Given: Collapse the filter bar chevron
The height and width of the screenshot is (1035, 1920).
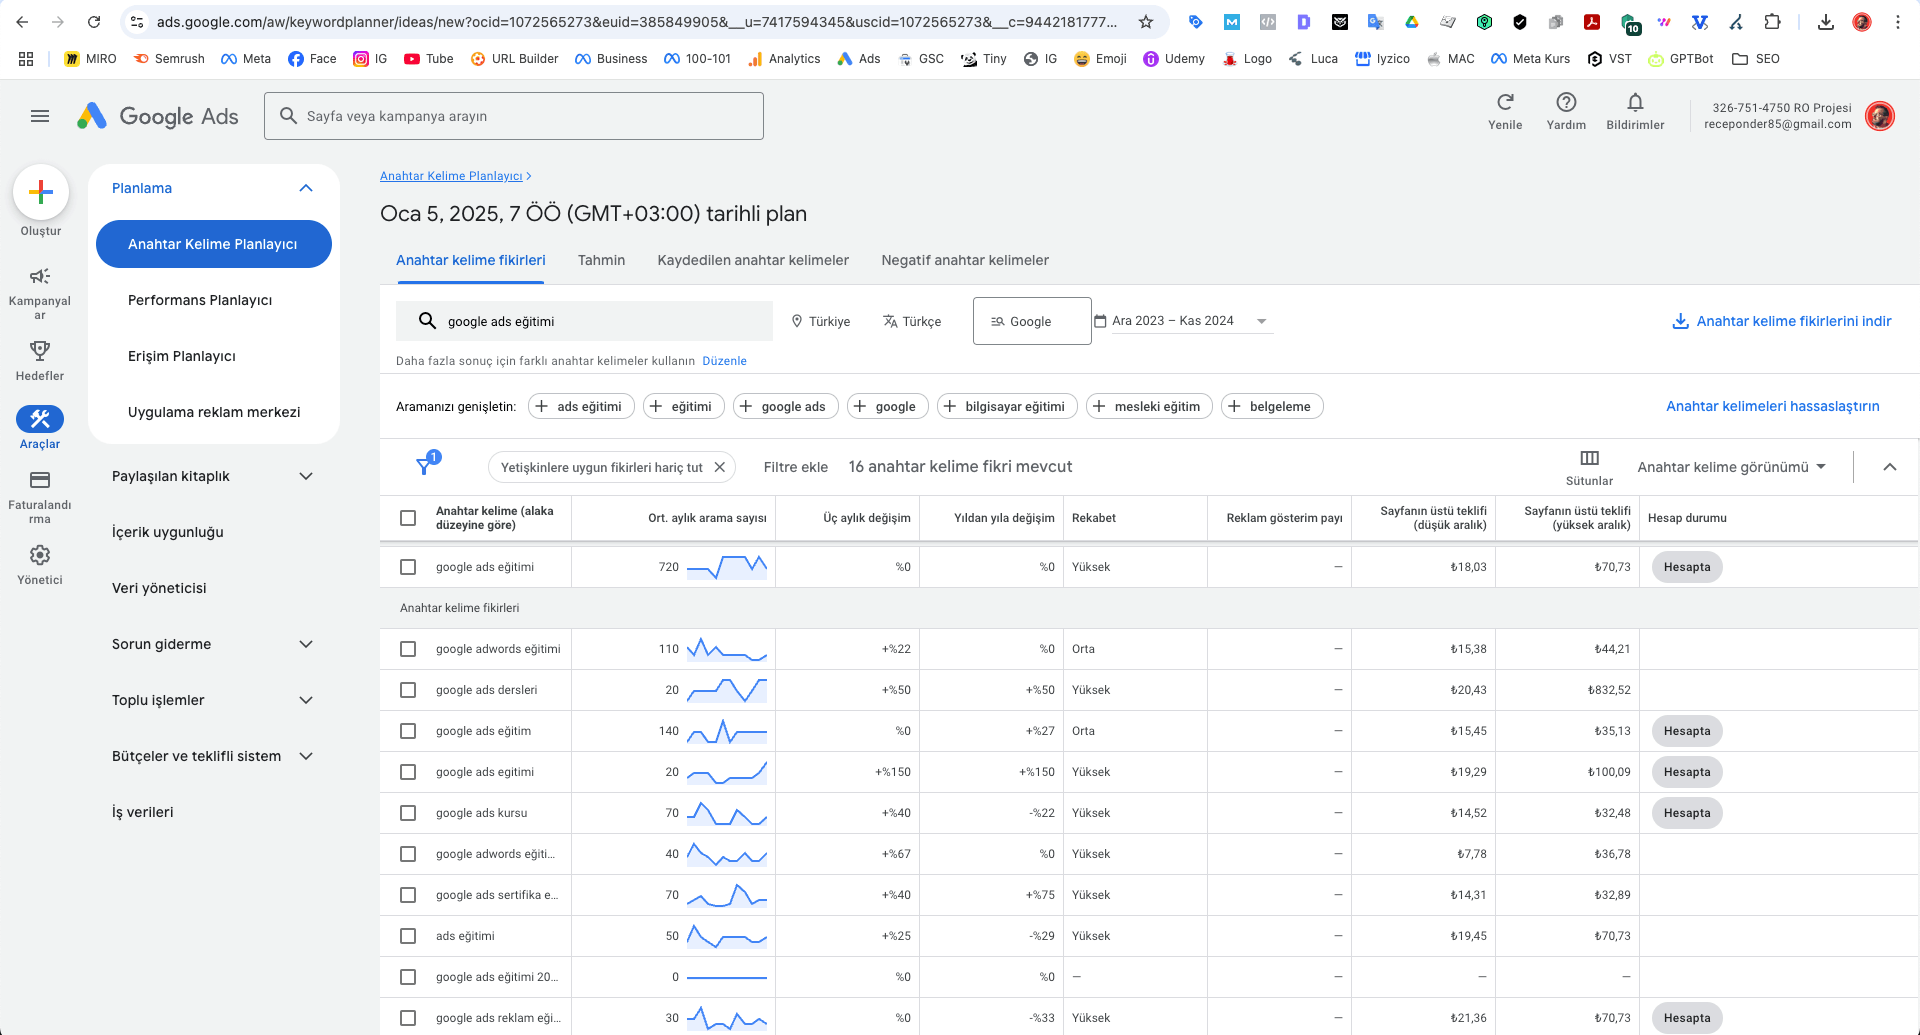Looking at the screenshot, I should point(1890,467).
